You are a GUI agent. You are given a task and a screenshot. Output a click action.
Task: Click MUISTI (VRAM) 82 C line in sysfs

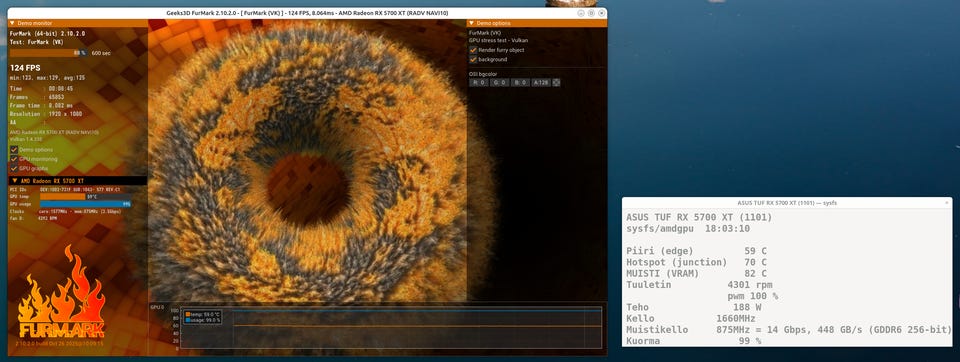pos(696,274)
